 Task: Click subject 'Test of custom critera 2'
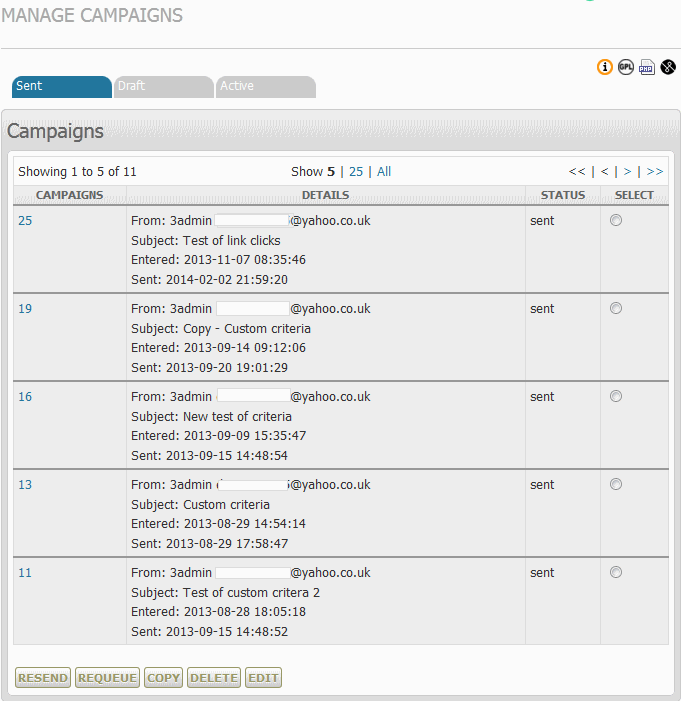(251, 593)
